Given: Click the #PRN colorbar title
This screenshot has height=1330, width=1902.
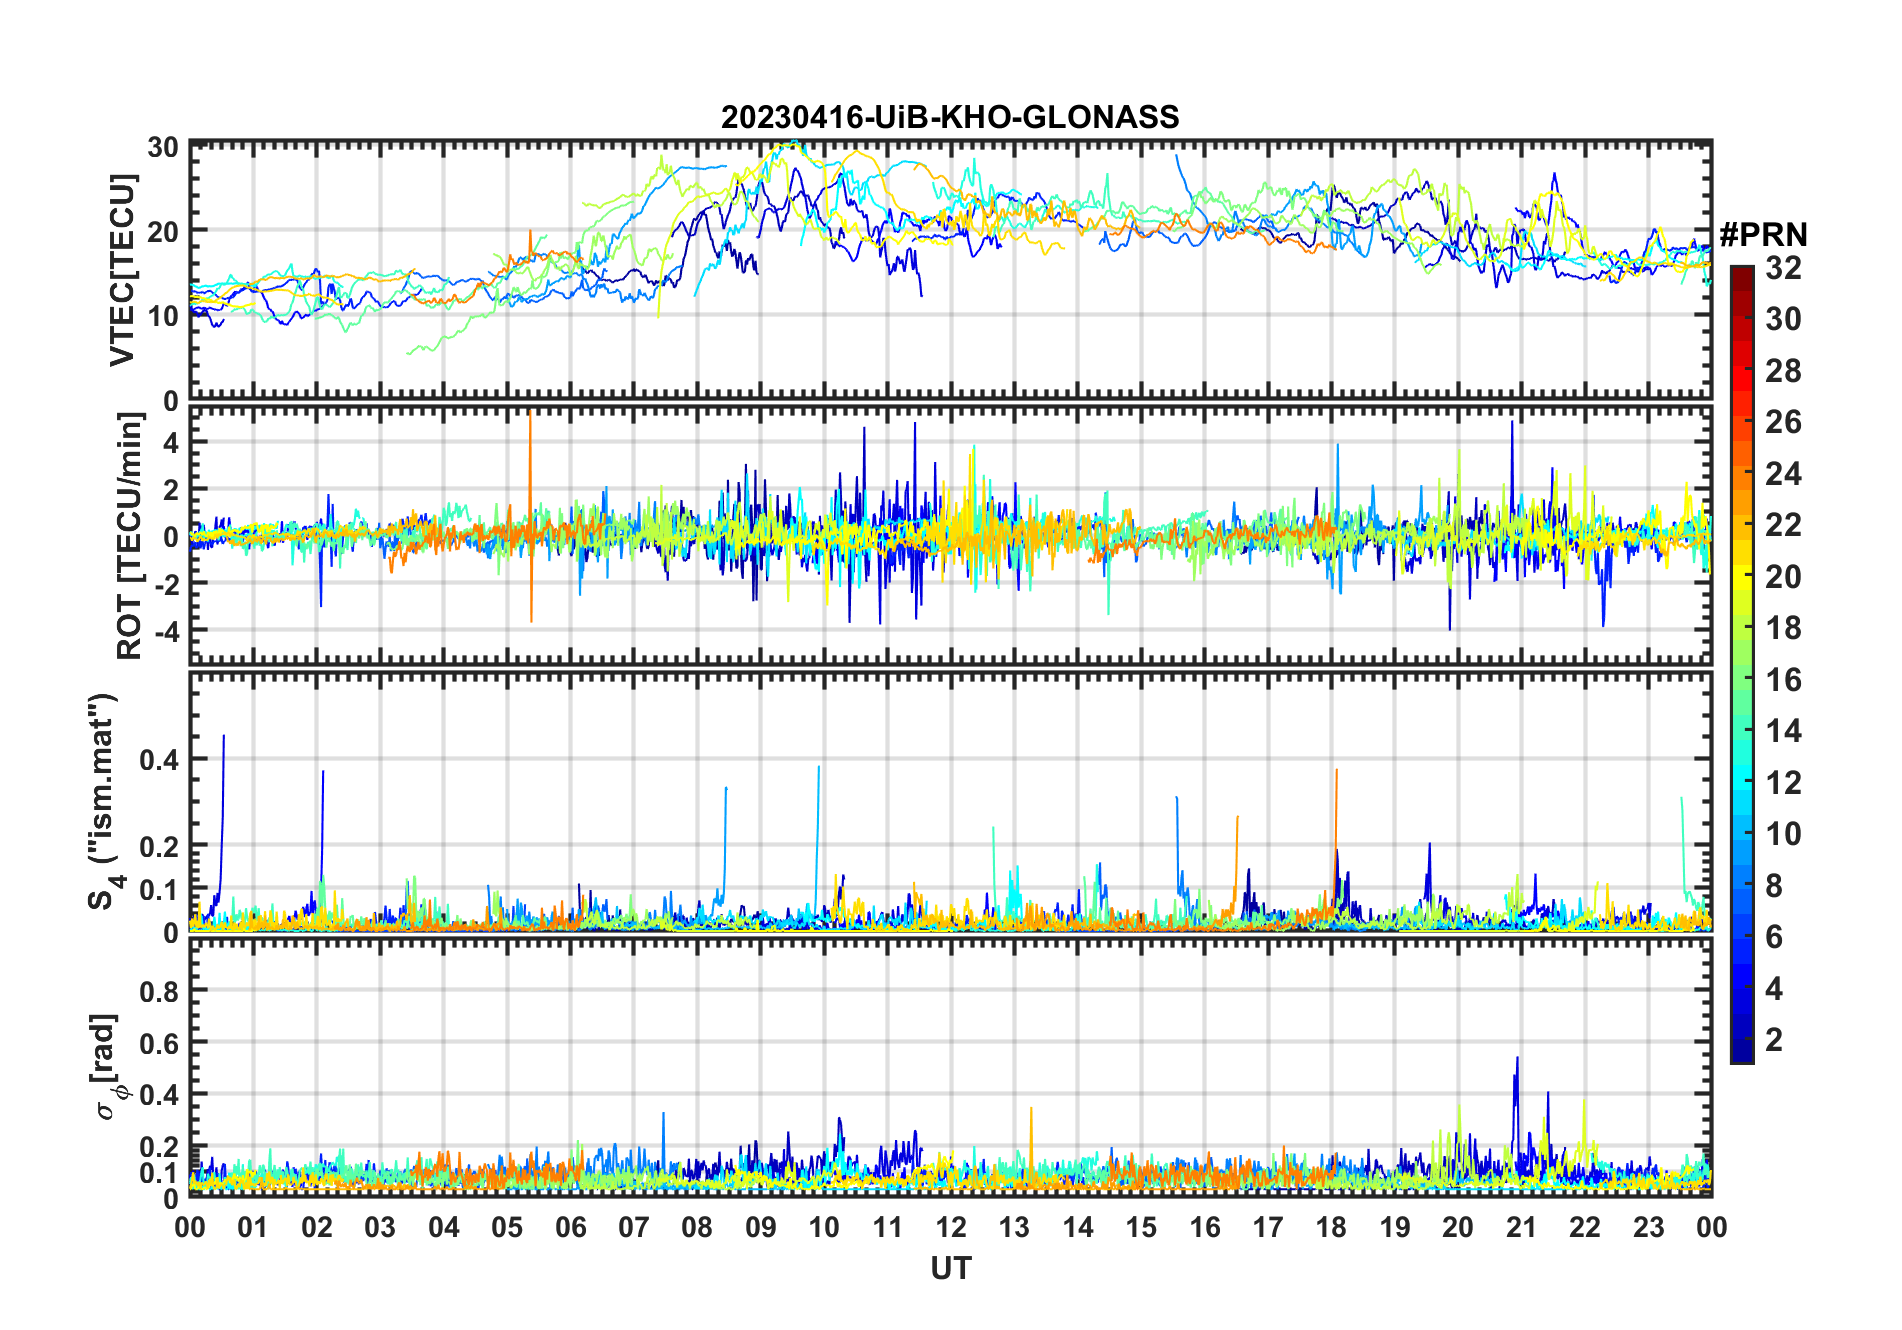Looking at the screenshot, I should [1763, 235].
